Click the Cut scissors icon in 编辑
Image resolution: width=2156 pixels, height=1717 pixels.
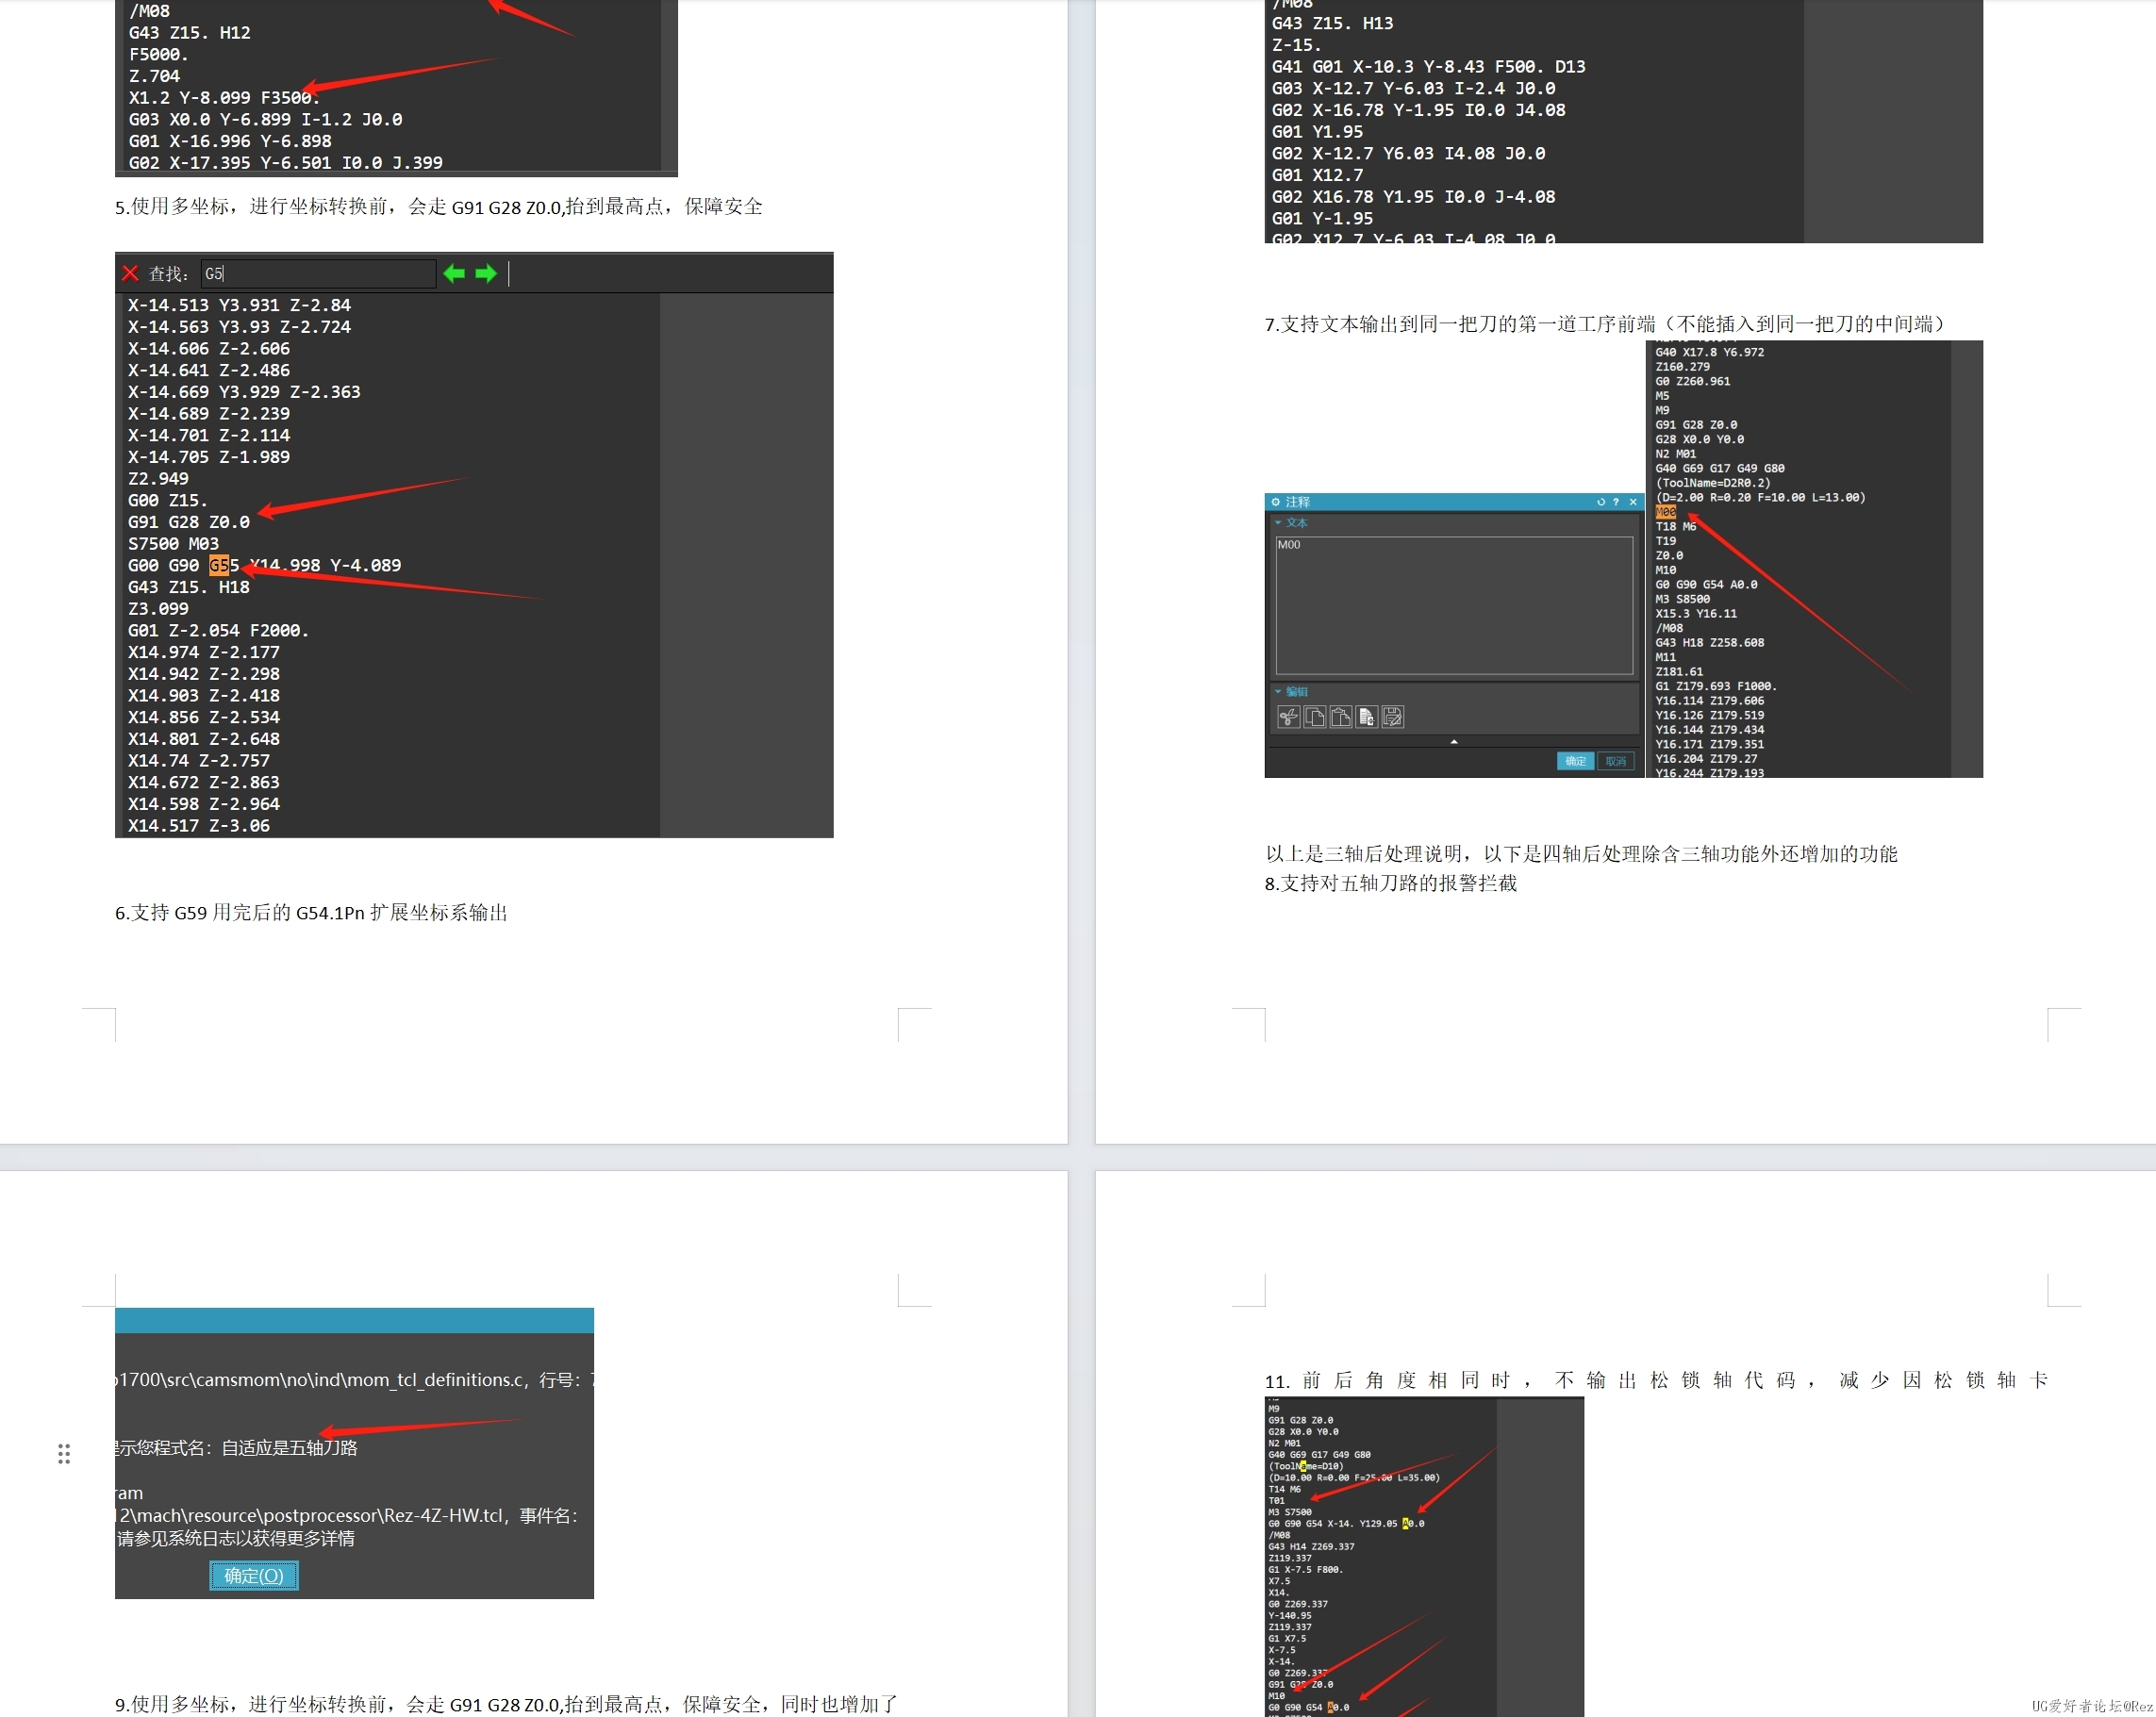1289,716
